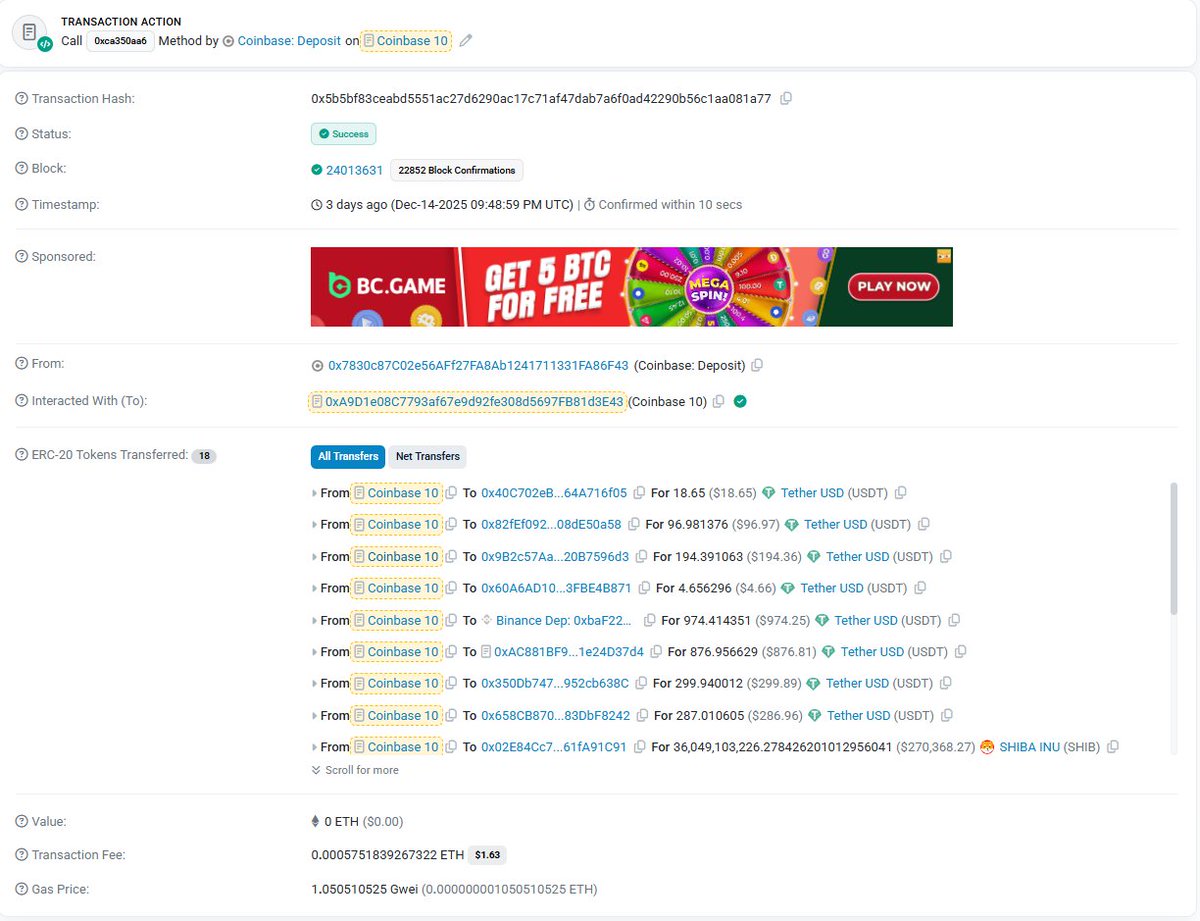1200x921 pixels.
Task: Click the help icon beside Gas Price
Action: coord(22,889)
